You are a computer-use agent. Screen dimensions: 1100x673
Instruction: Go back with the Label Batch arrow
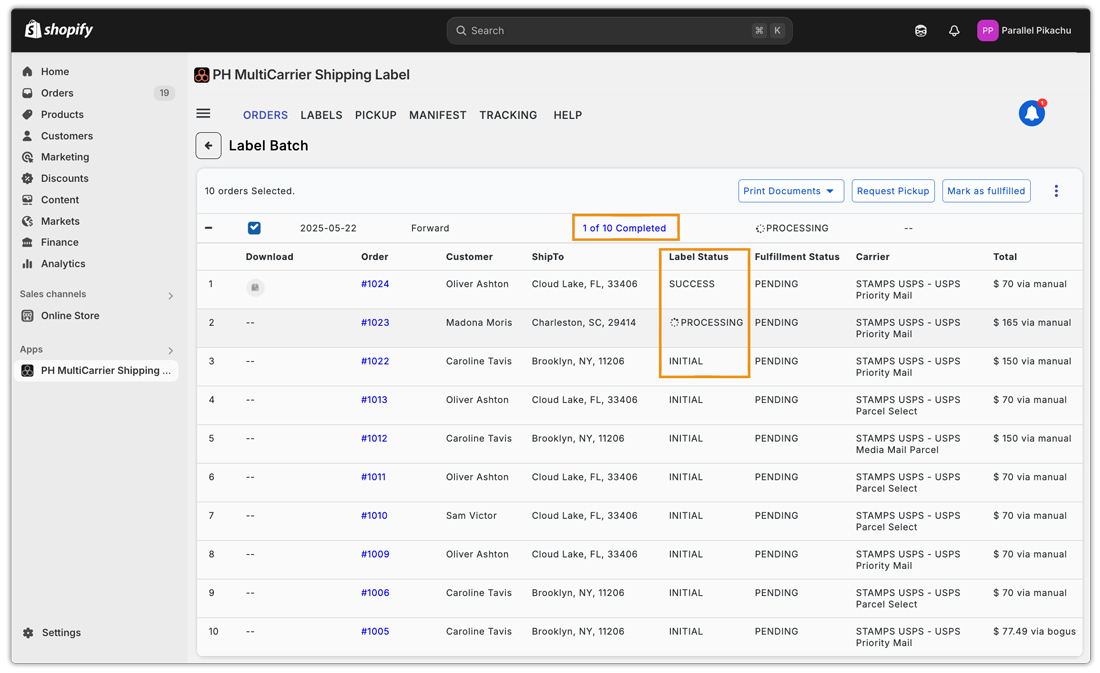point(208,145)
